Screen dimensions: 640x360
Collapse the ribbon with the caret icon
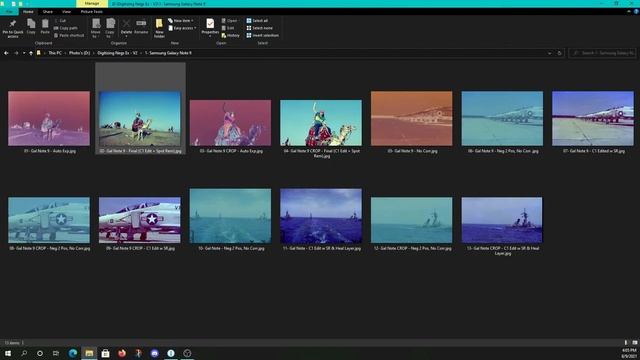(629, 12)
